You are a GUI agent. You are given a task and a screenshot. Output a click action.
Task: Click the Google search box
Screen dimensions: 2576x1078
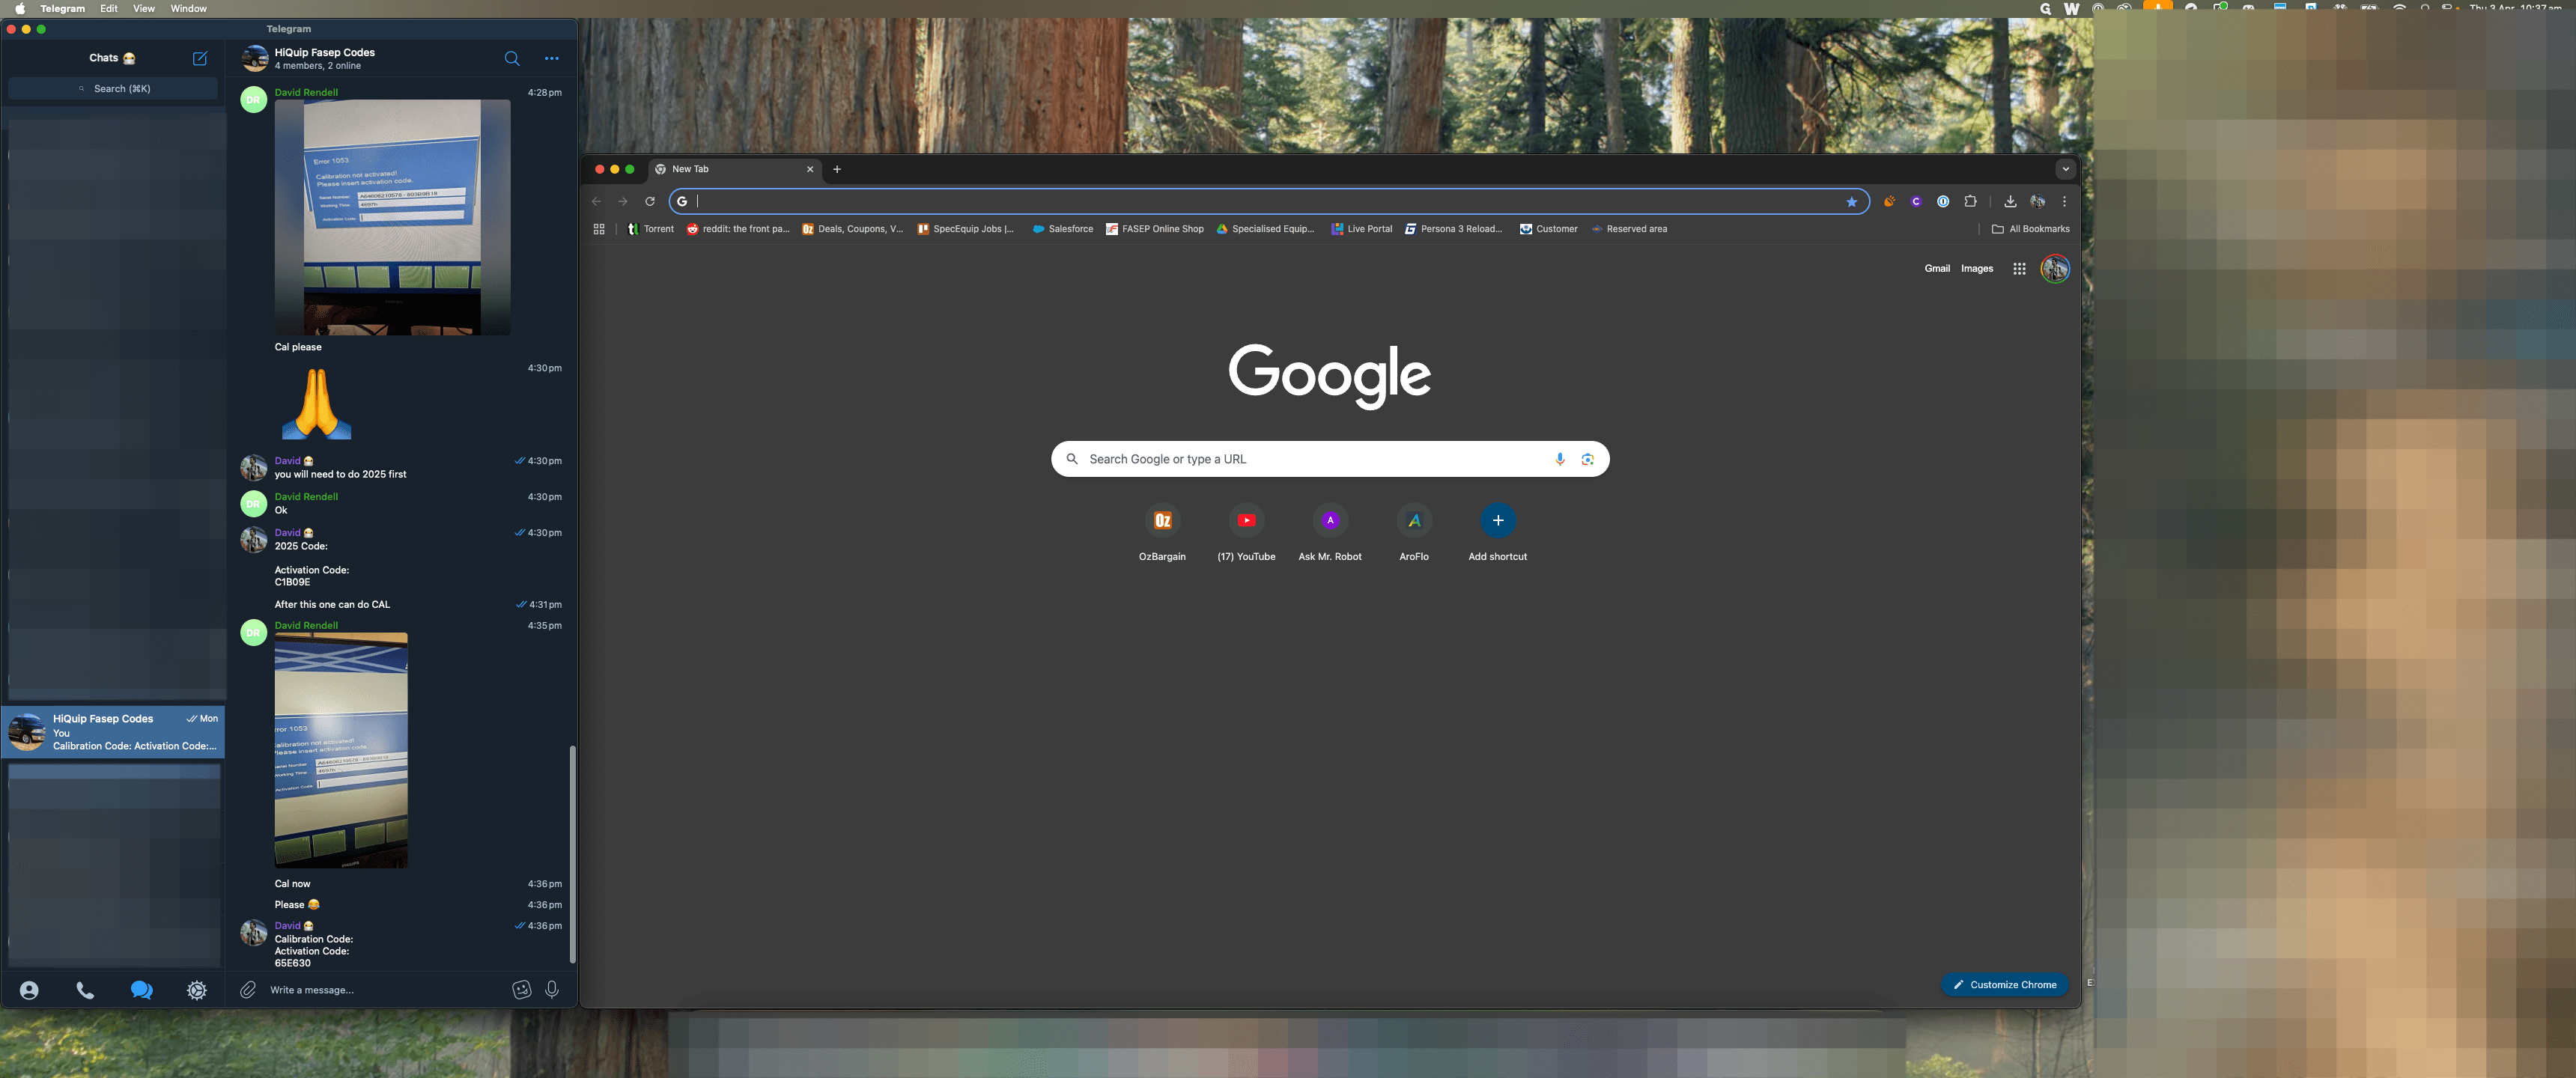[x=1330, y=459]
